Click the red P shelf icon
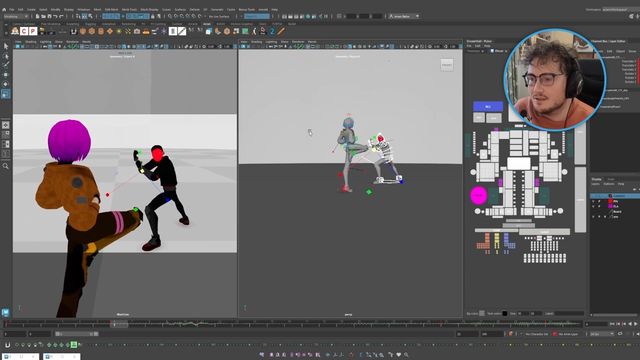640x360 pixels. (x=33, y=31)
